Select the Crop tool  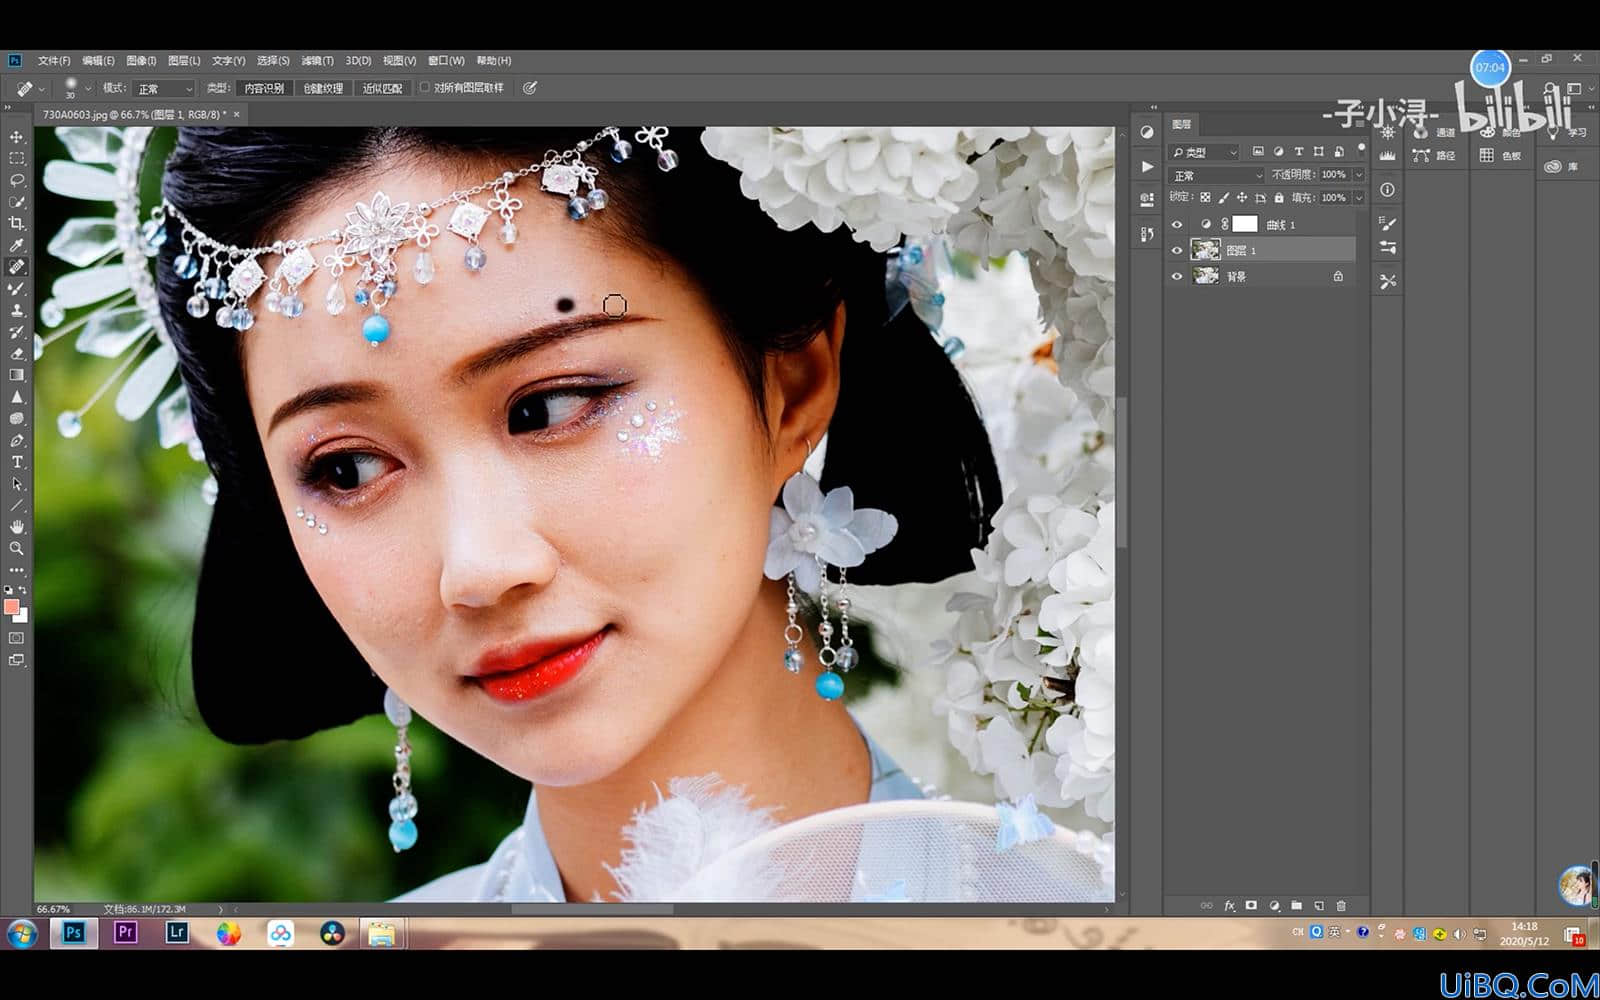[x=17, y=224]
